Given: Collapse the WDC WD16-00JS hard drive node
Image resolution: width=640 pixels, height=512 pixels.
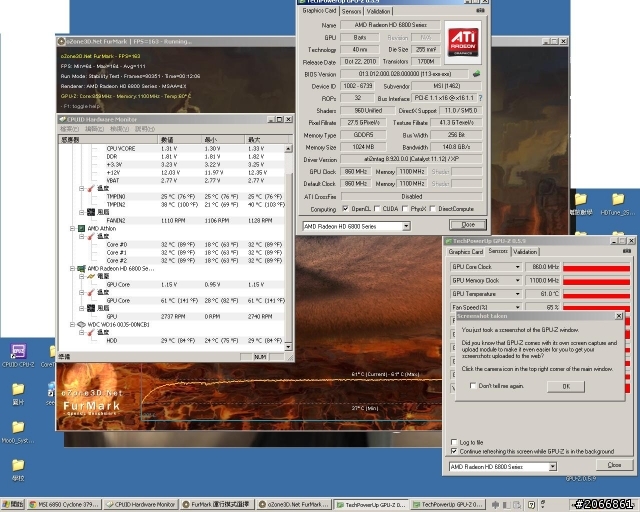Looking at the screenshot, I should tap(72, 325).
